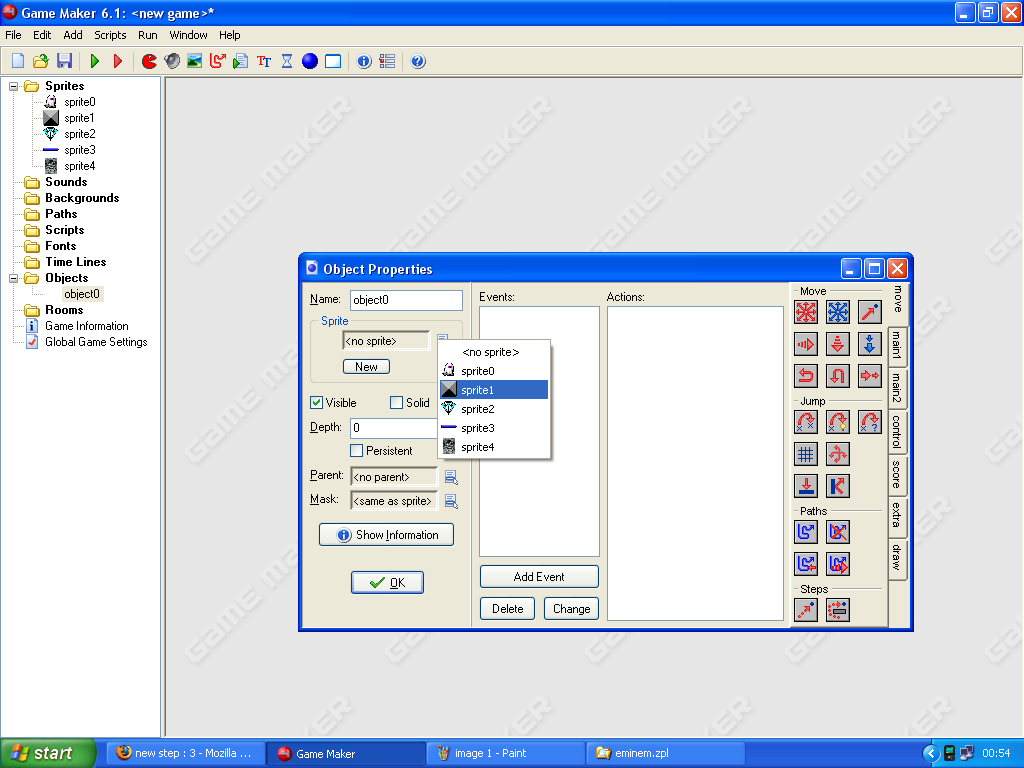Select Align to grid action
1024x768 pixels.
tap(806, 454)
